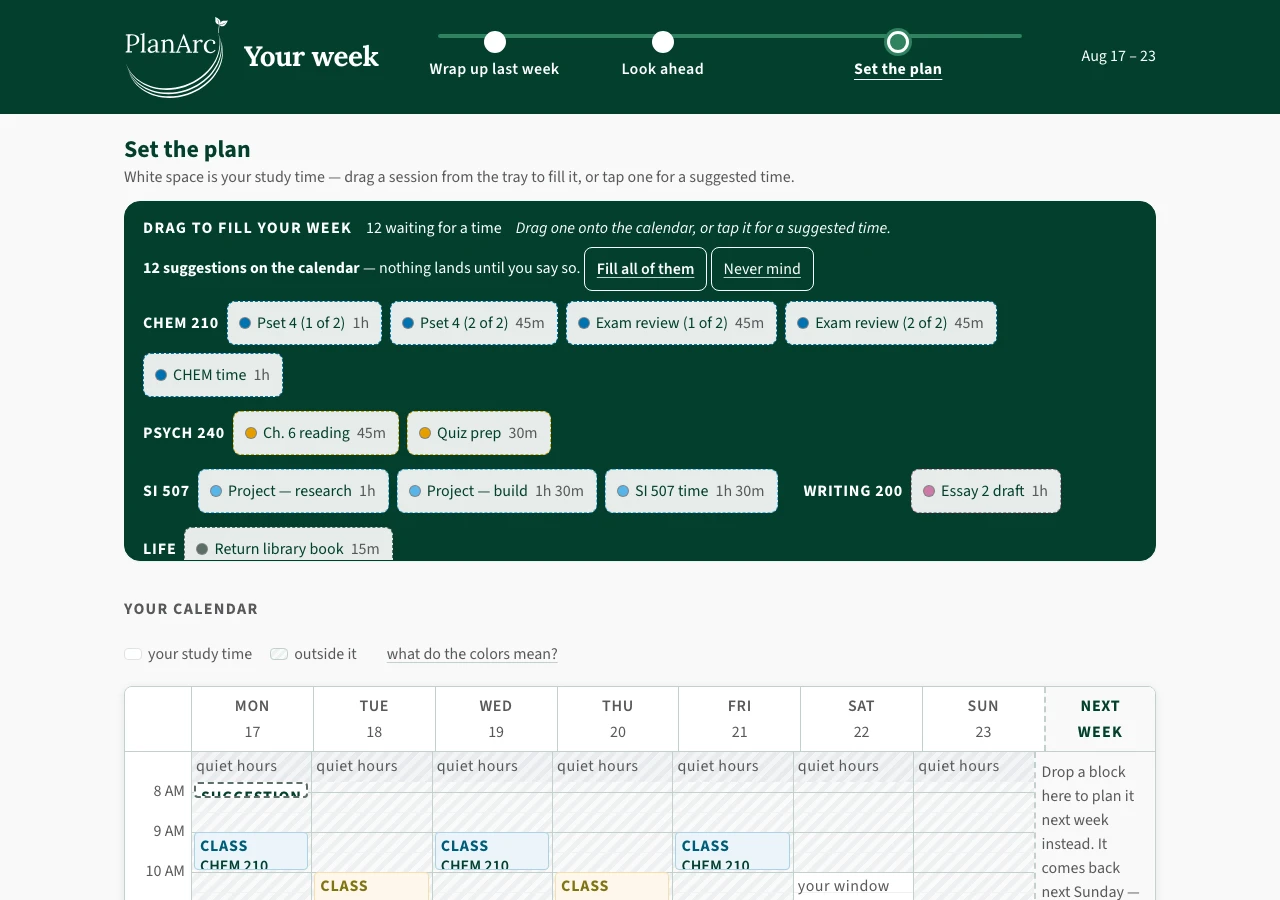The image size is (1280, 900).
Task: Select Exam review (1 of 2) chip
Action: pos(671,323)
